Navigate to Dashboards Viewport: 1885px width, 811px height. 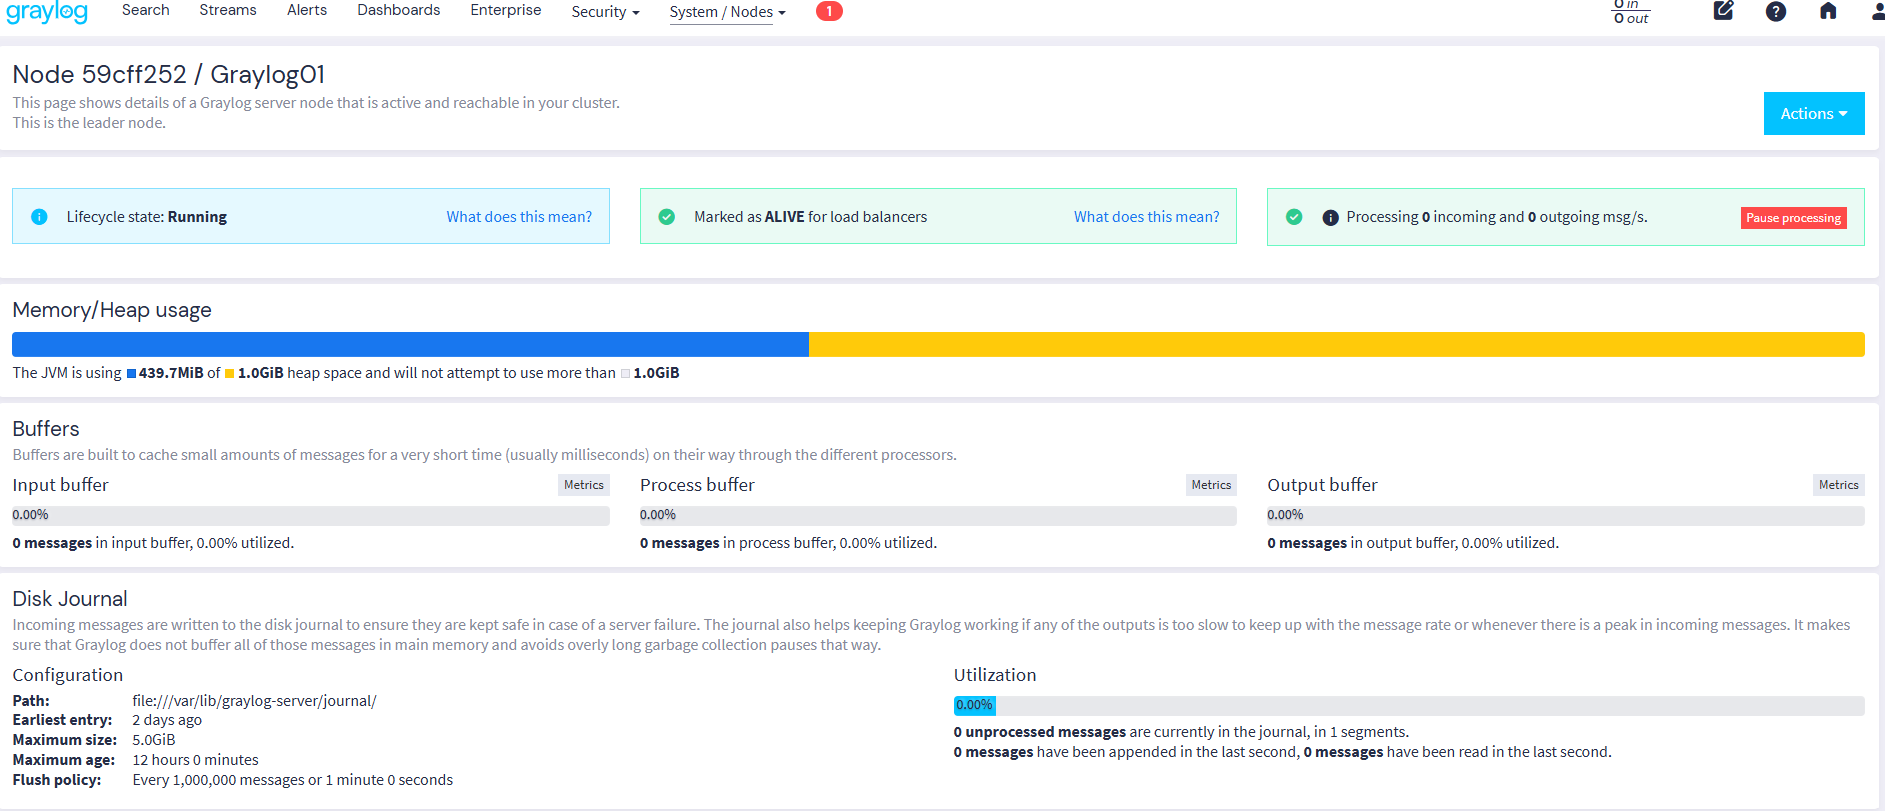pyautogui.click(x=398, y=10)
